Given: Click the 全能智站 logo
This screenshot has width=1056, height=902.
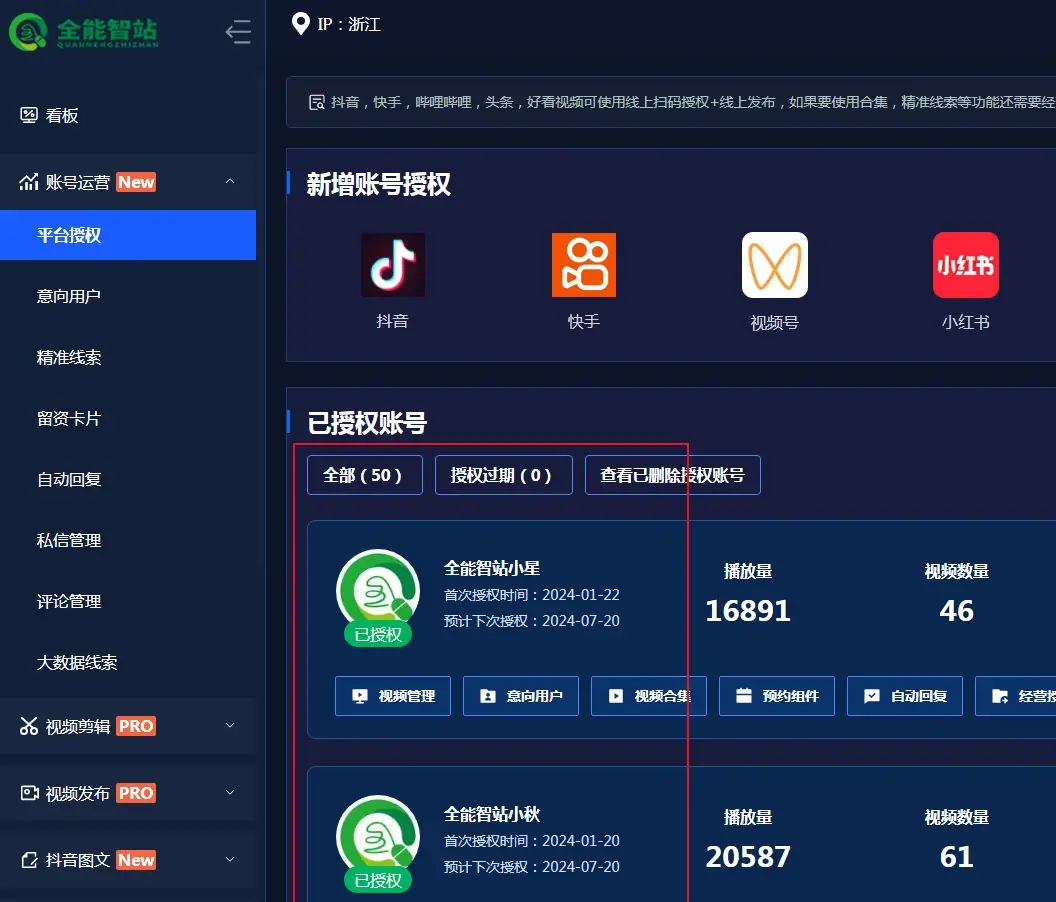Looking at the screenshot, I should click(84, 31).
